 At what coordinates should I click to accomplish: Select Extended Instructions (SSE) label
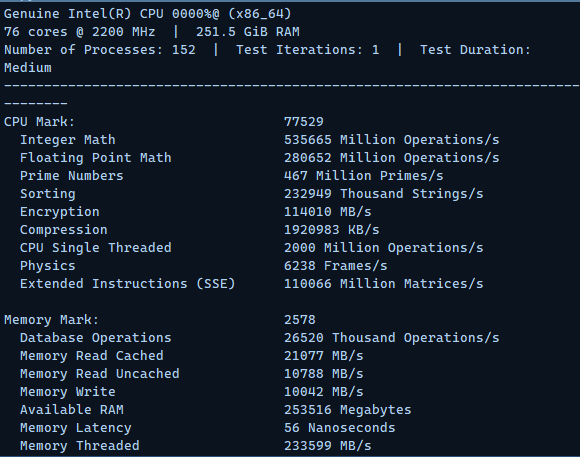[x=128, y=284]
